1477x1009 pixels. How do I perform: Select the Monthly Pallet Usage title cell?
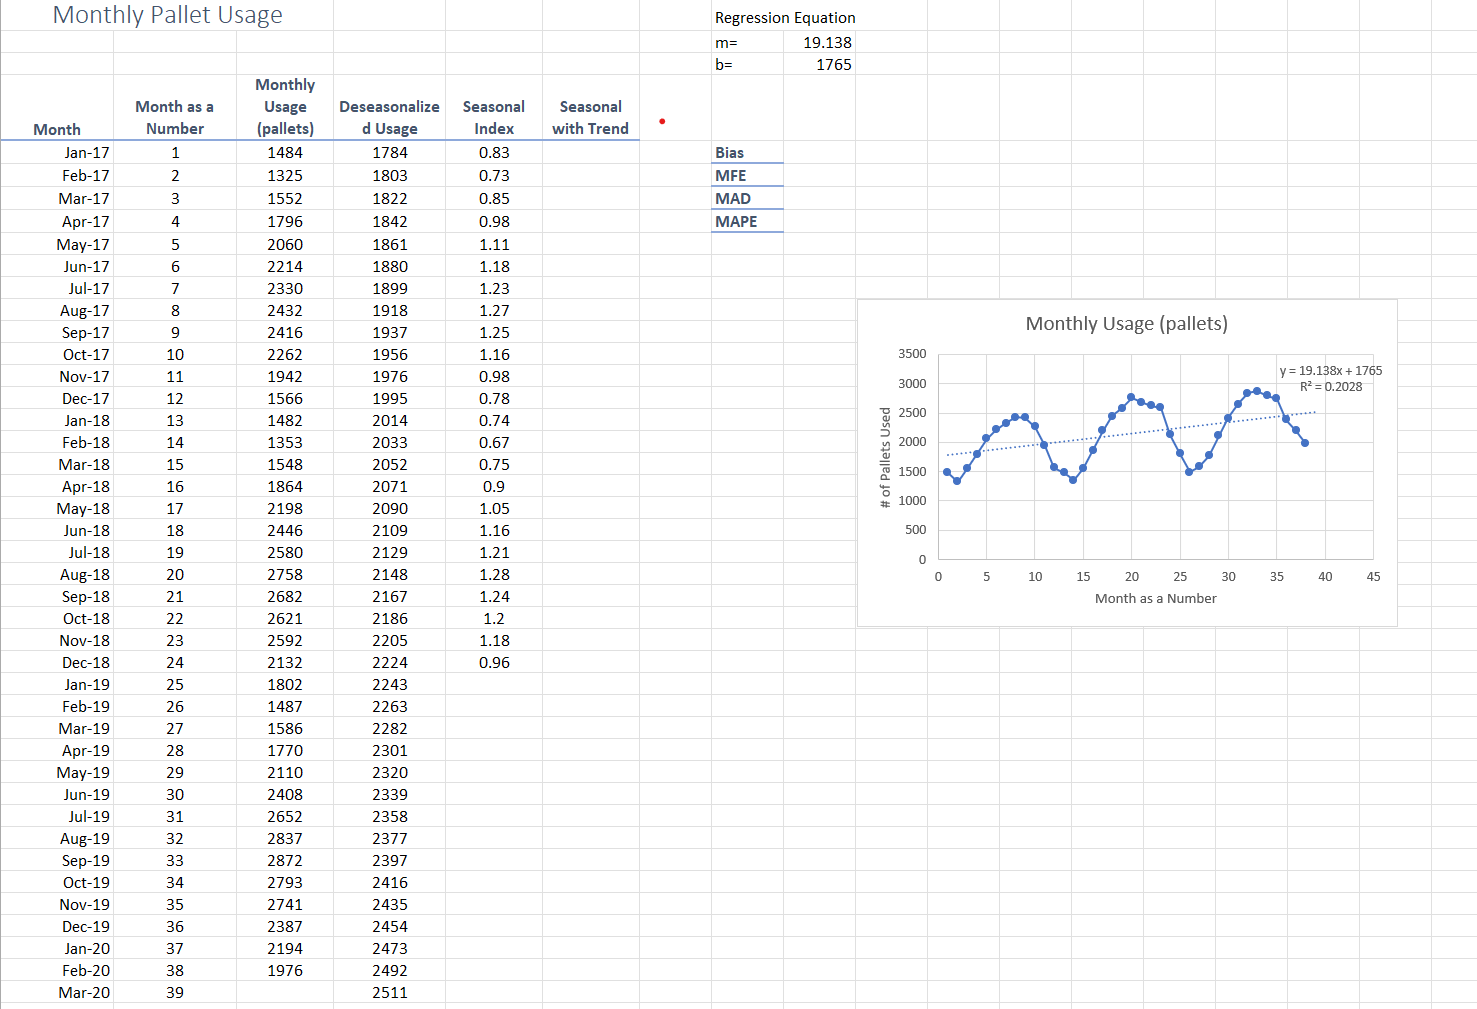(167, 15)
